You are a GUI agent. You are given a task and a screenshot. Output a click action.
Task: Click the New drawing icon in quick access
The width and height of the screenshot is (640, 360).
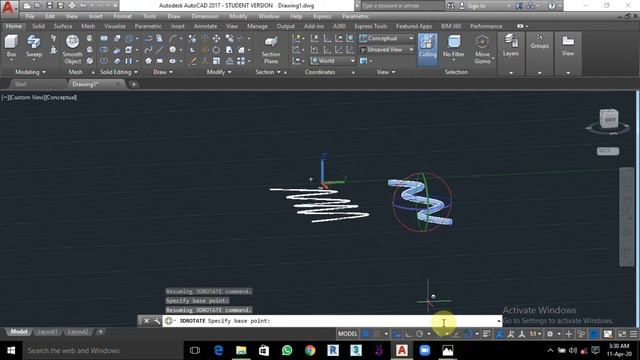(x=27, y=6)
